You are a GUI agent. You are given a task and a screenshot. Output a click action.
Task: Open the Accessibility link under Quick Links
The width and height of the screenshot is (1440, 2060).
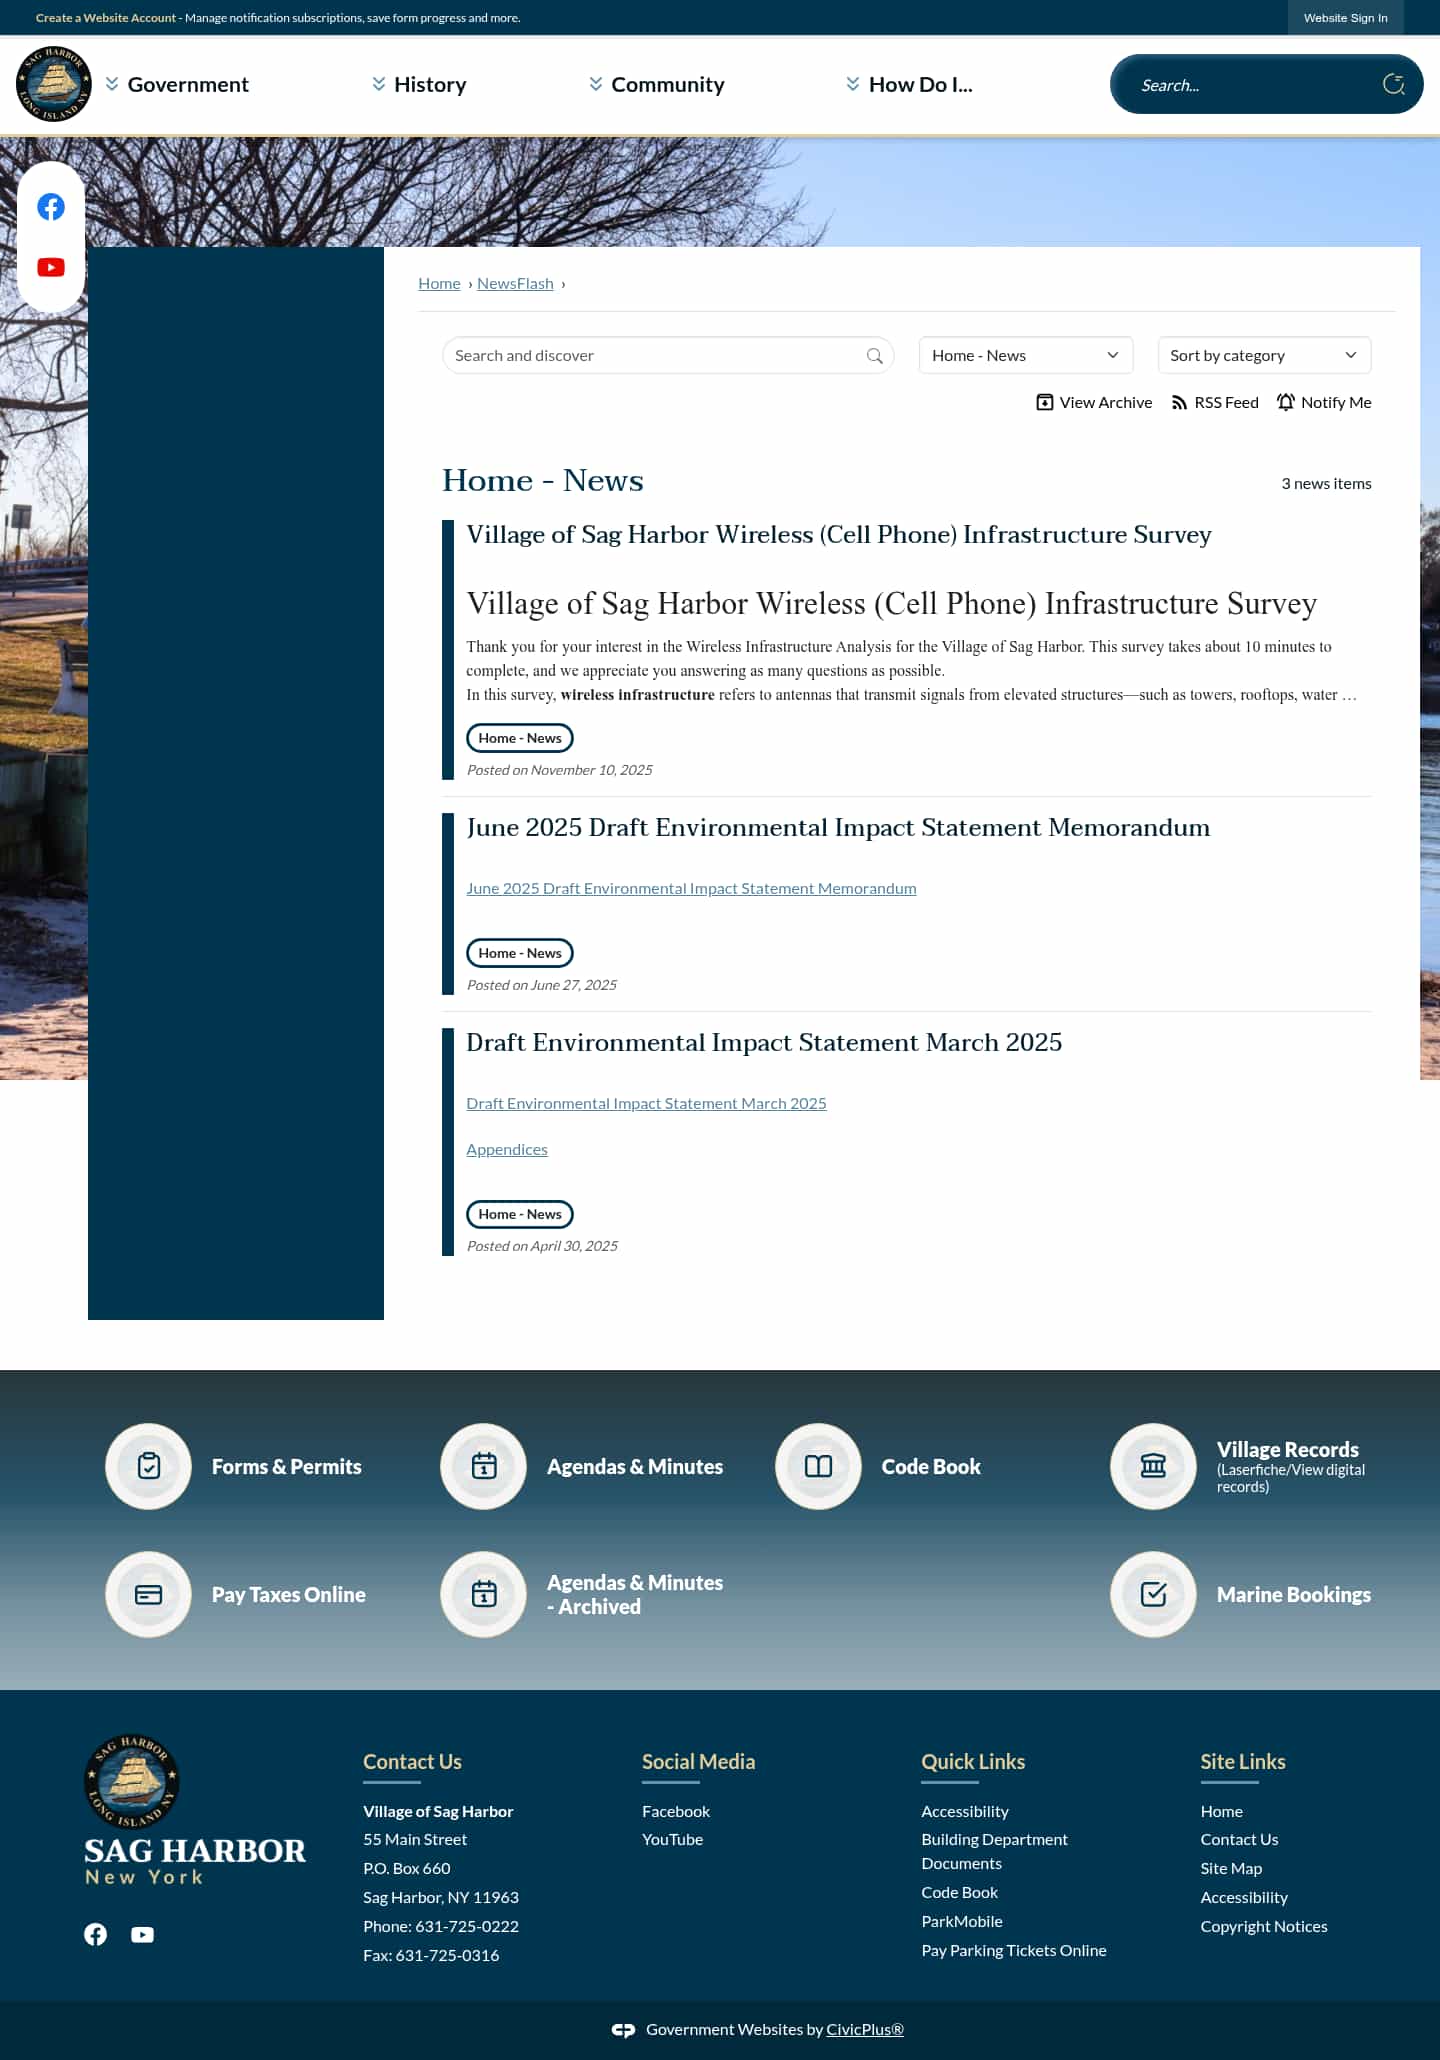965,1812
